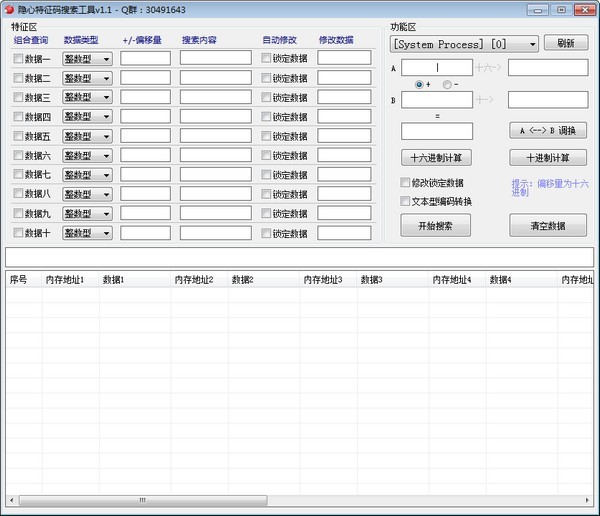Focus the B value input field
This screenshot has width=600, height=516.
(x=437, y=100)
